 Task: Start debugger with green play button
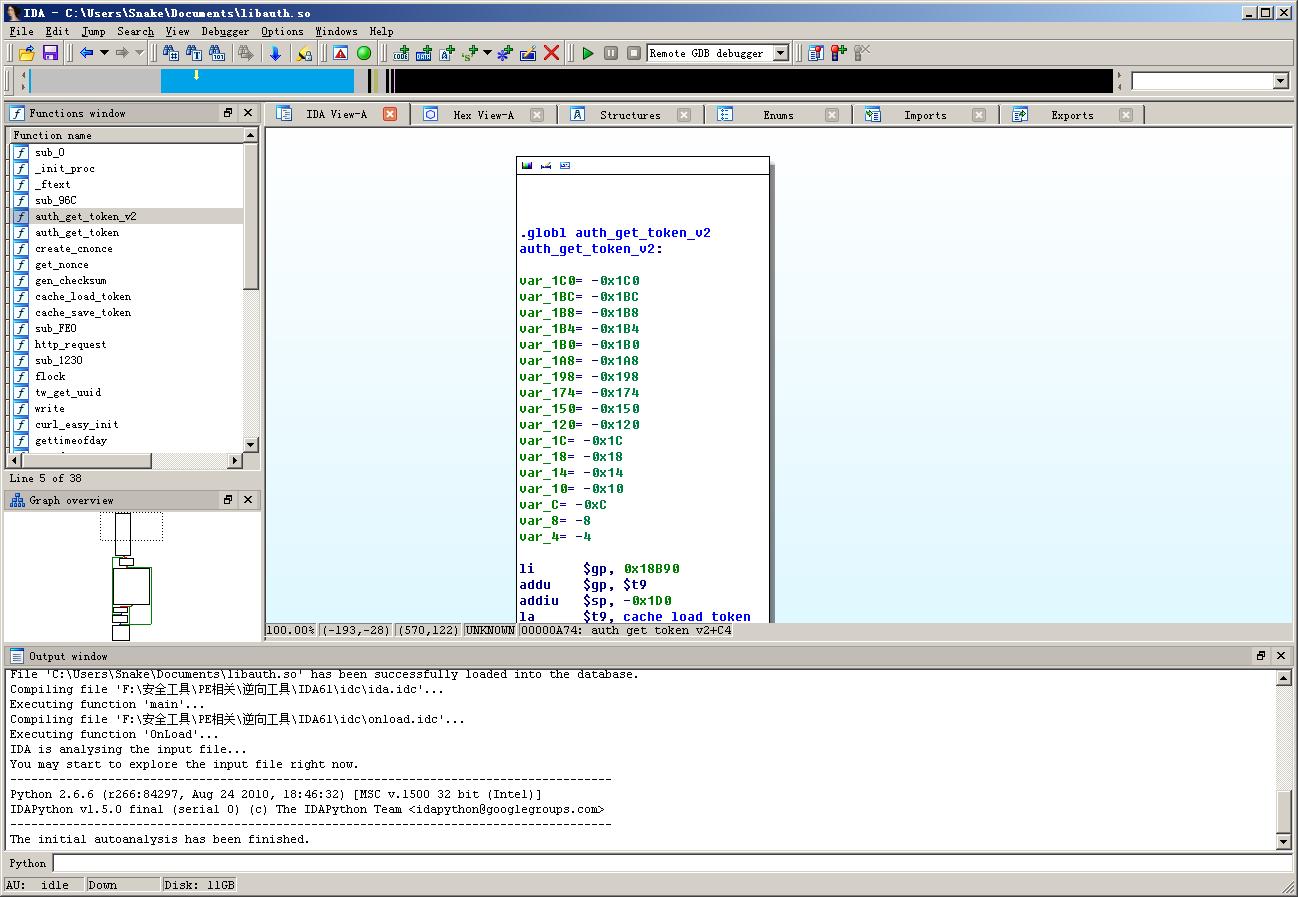coord(588,53)
